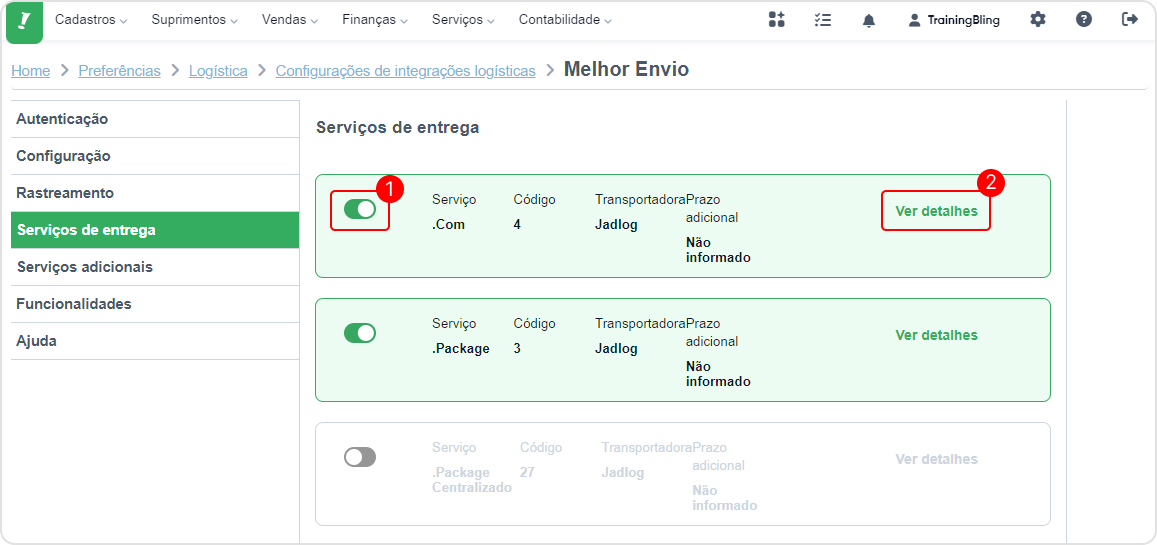Open the TrainingBling user profile

pos(954,21)
